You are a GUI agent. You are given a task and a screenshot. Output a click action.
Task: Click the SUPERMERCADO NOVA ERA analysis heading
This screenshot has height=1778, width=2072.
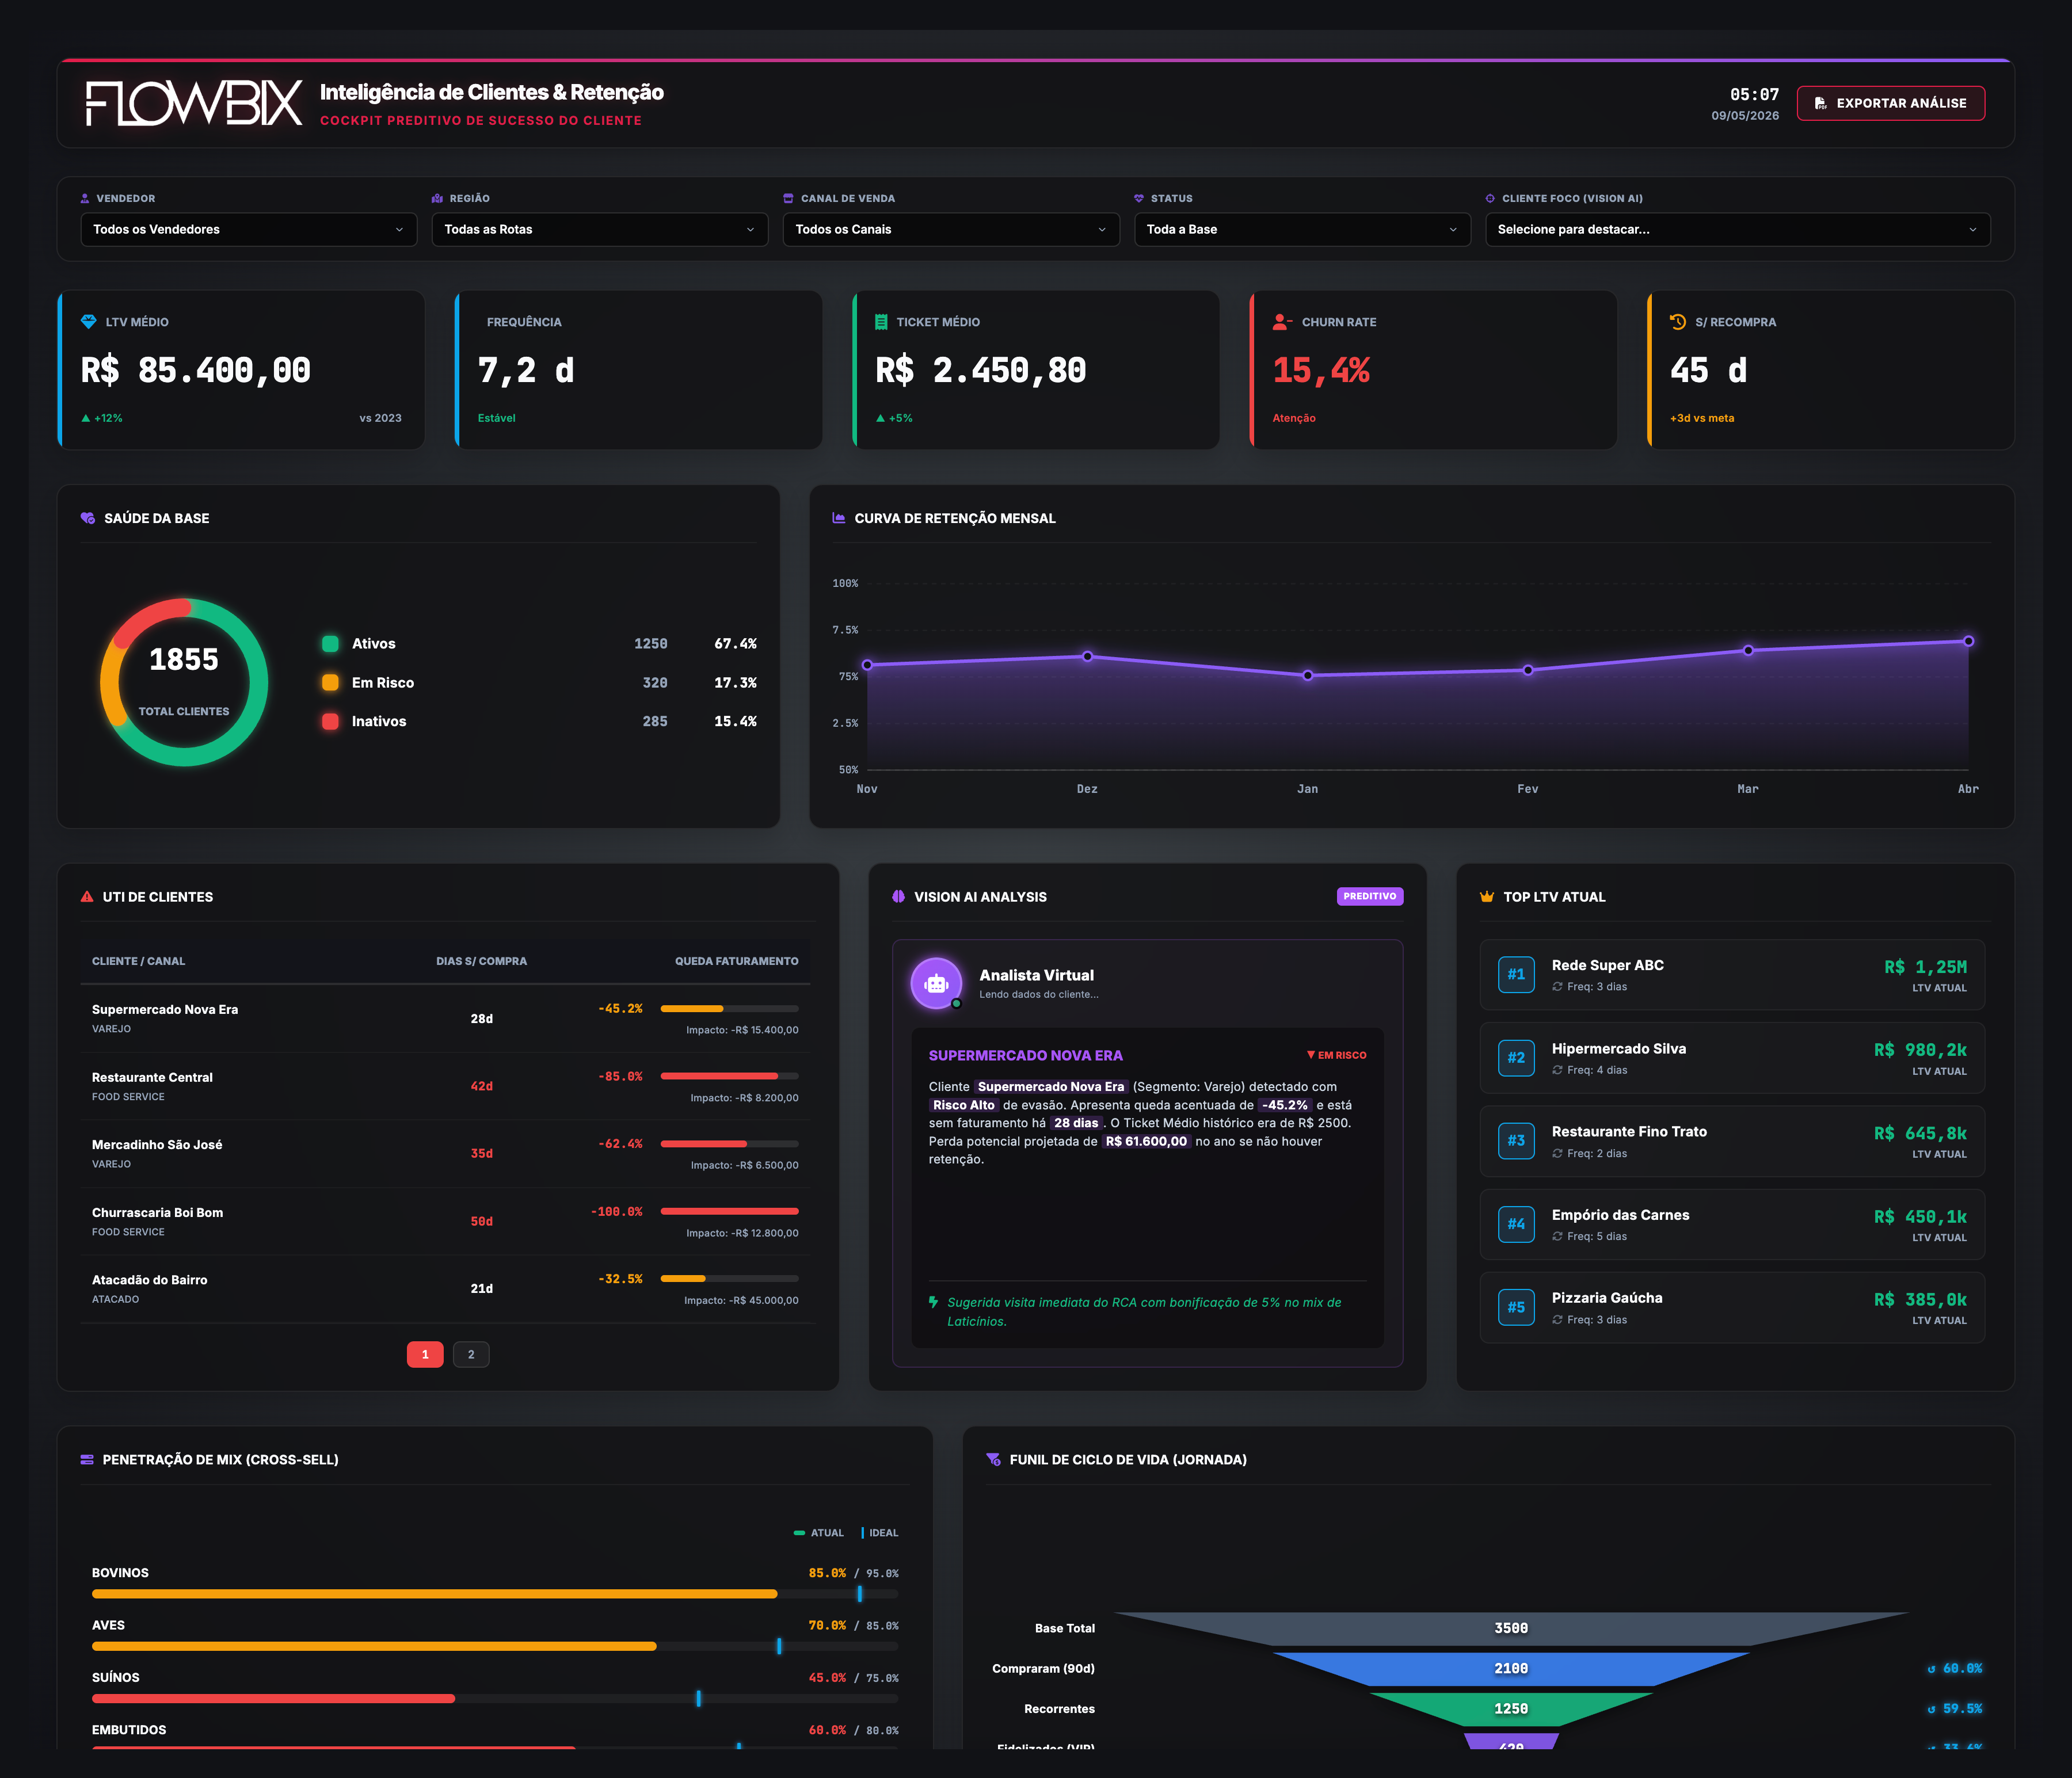[x=1025, y=1055]
